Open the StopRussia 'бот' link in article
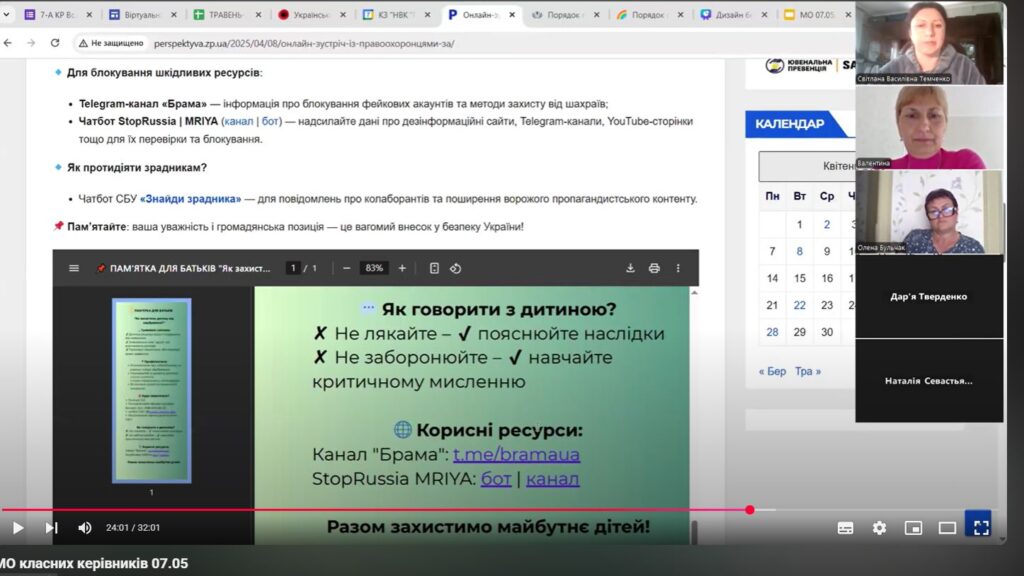This screenshot has height=576, width=1024. (x=270, y=121)
